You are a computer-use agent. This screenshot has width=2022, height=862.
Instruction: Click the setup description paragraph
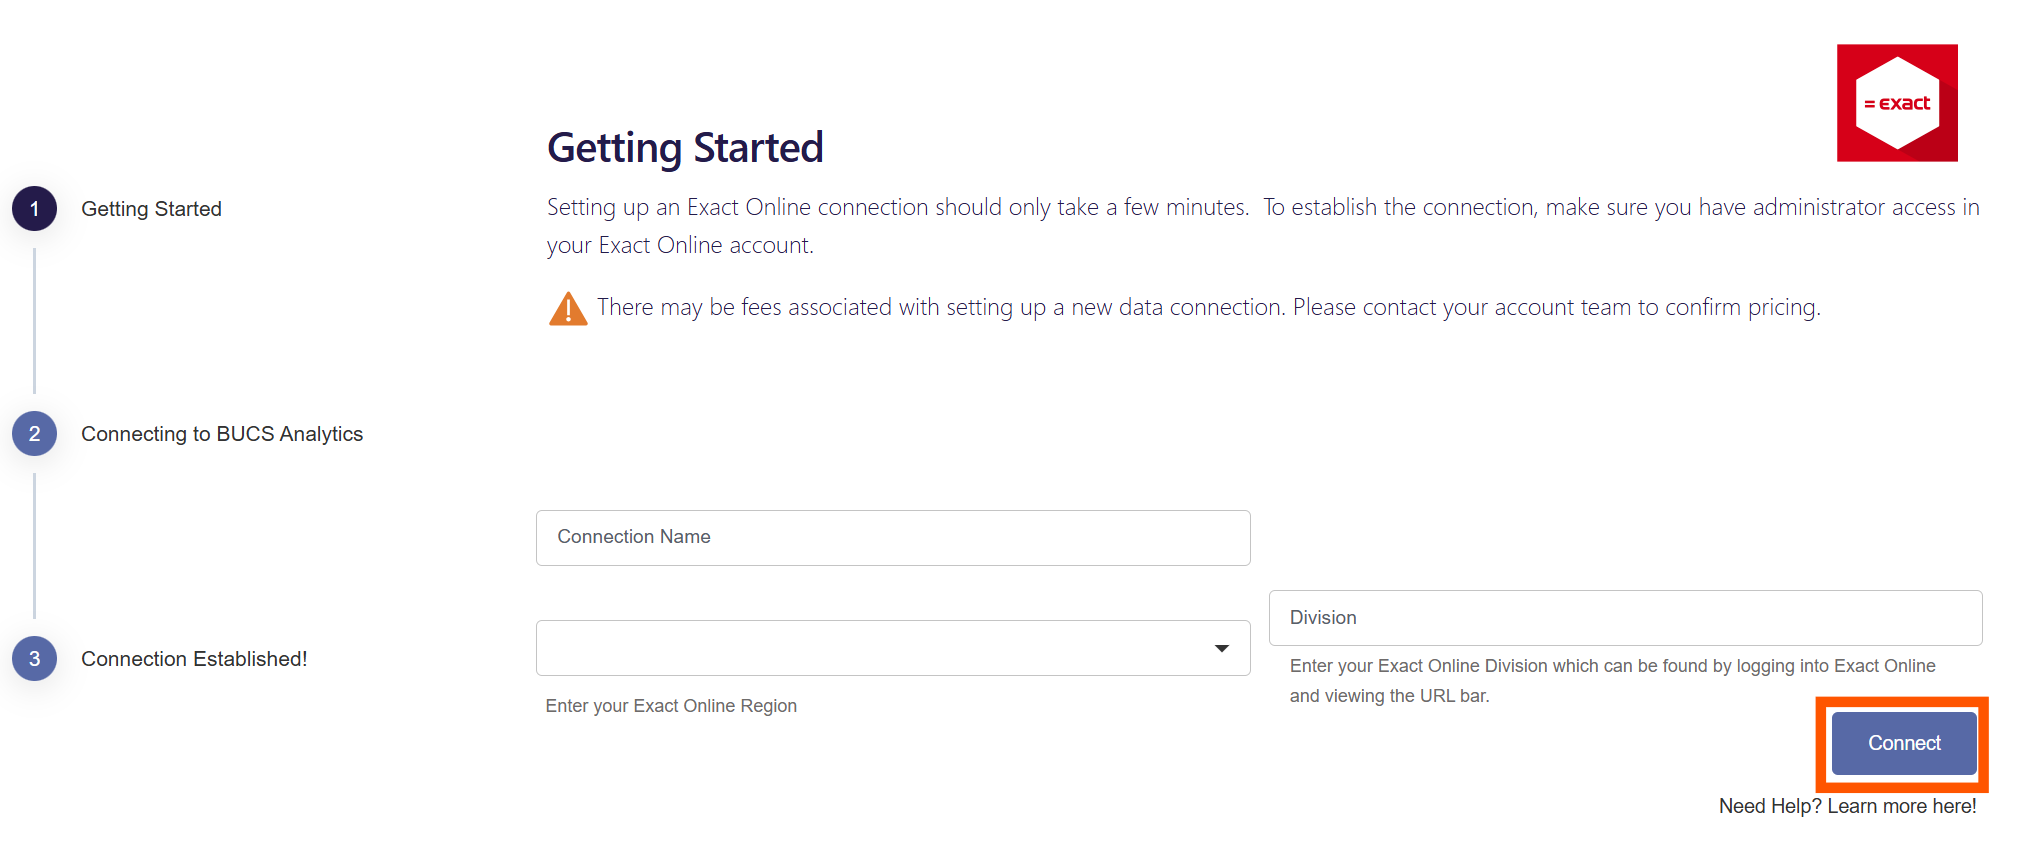tap(1263, 226)
